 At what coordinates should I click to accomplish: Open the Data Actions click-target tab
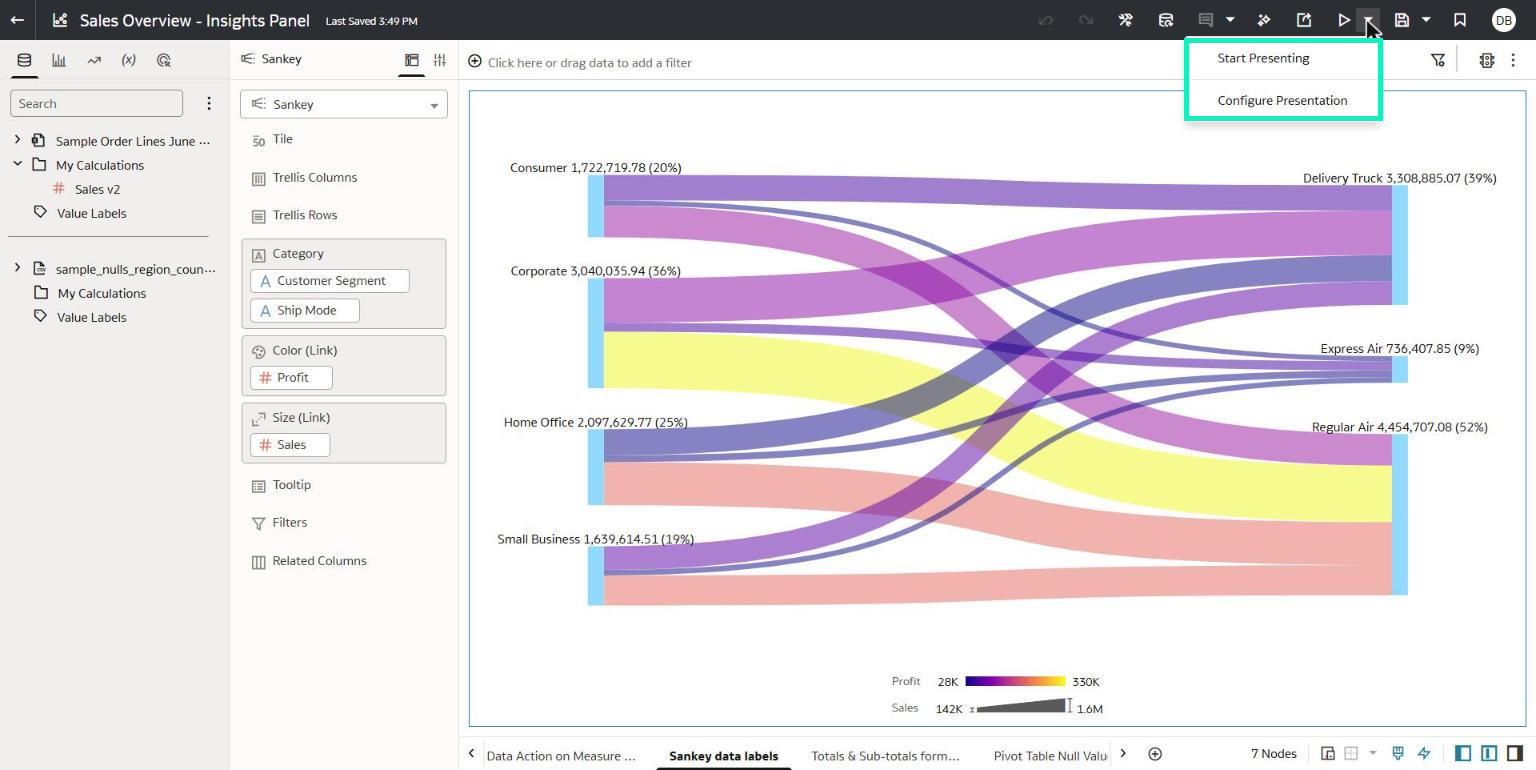tap(164, 60)
